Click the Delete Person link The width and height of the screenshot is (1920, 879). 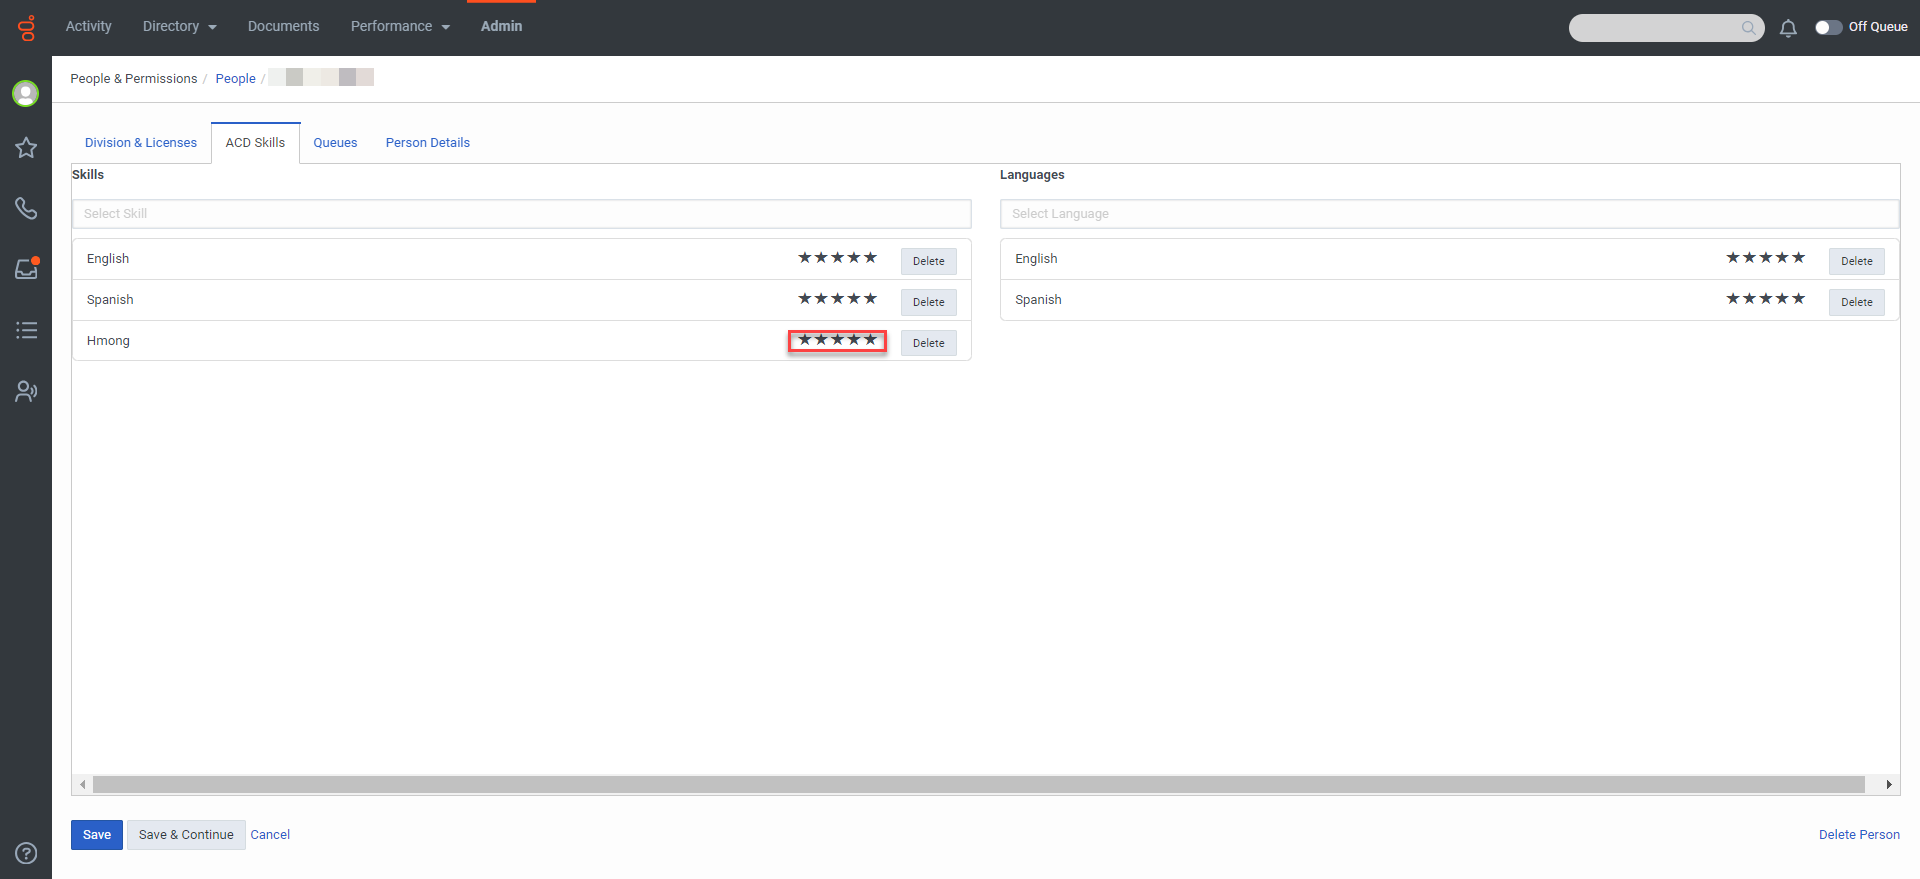(x=1859, y=835)
